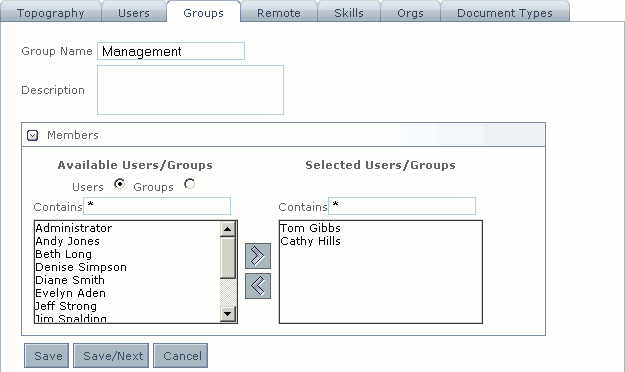
Task: Click the Save/Next button
Action: point(111,356)
